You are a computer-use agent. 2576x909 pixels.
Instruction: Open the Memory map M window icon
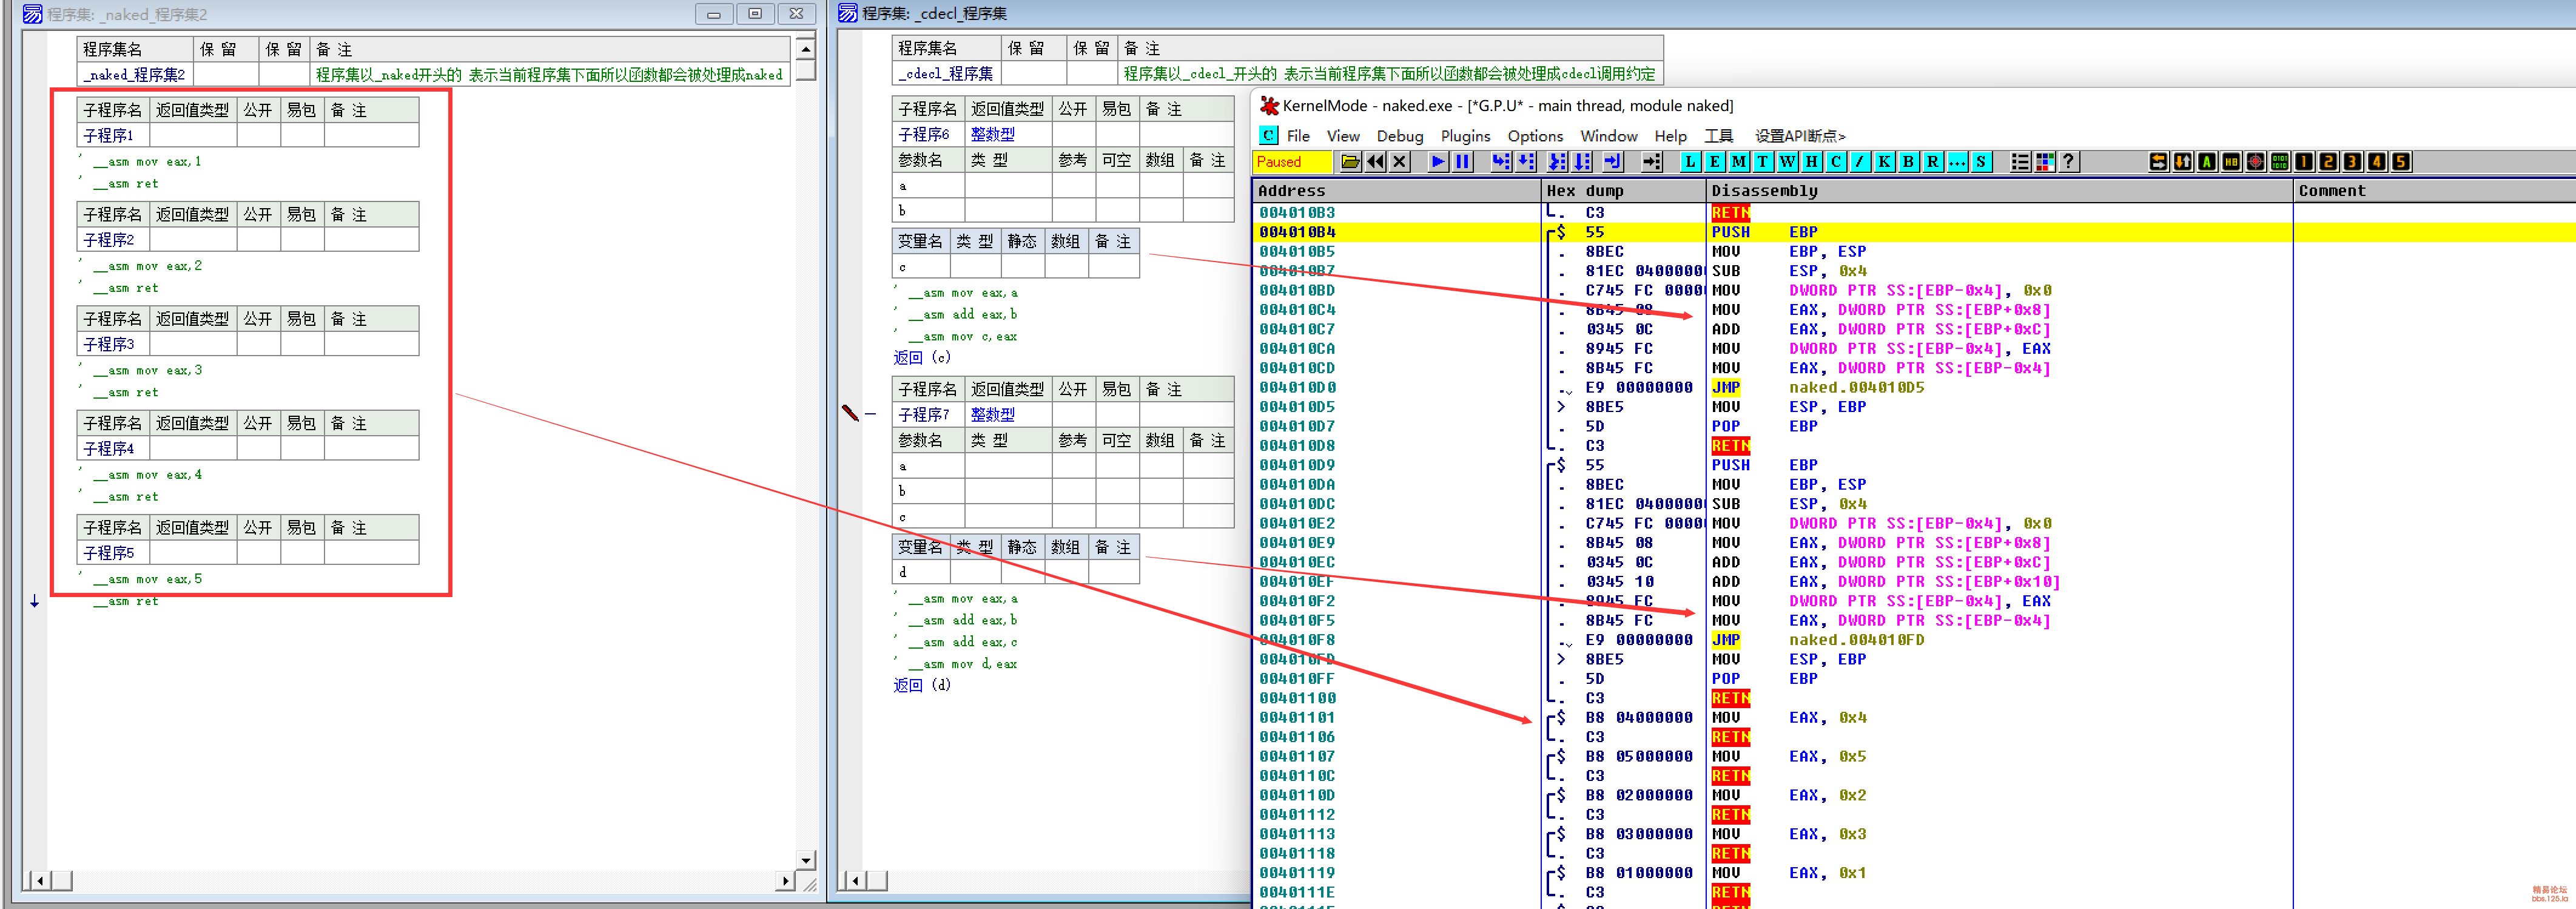pyautogui.click(x=1738, y=162)
